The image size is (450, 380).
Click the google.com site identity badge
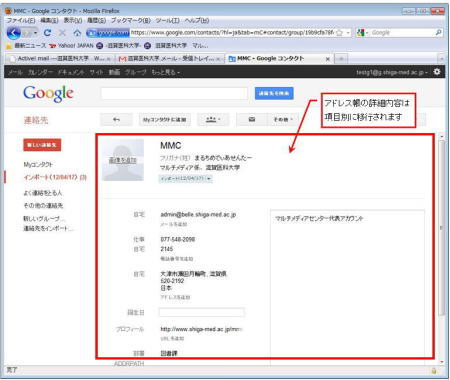point(108,33)
